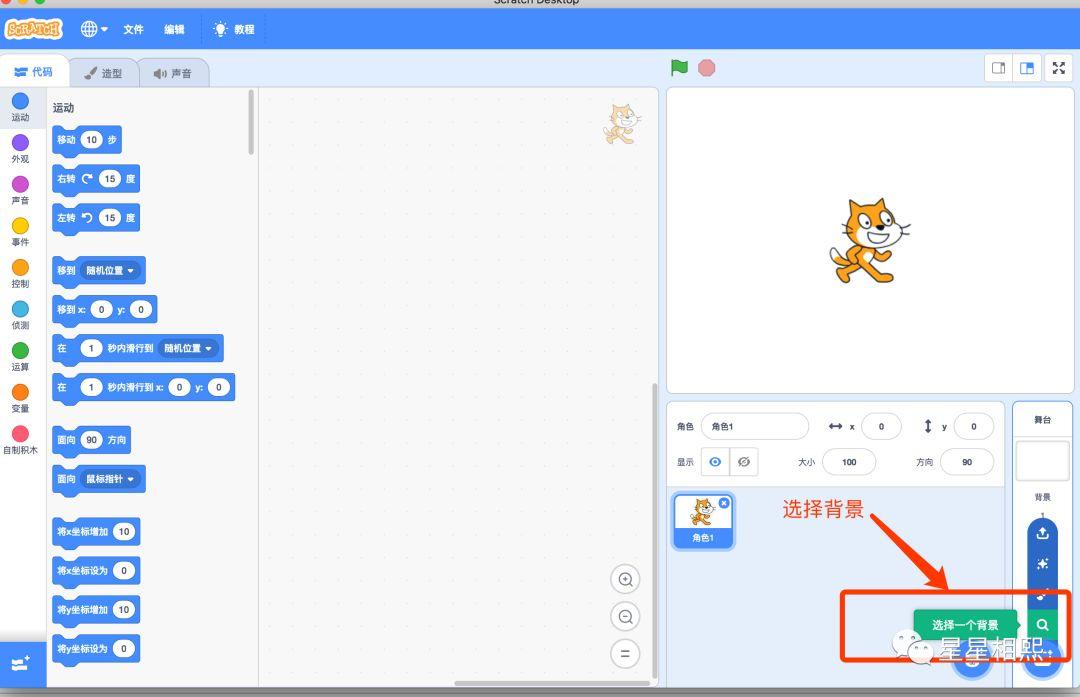Screen dimensions: 1080x697
Task: Click the sprite x coordinate field
Action: pos(881,426)
